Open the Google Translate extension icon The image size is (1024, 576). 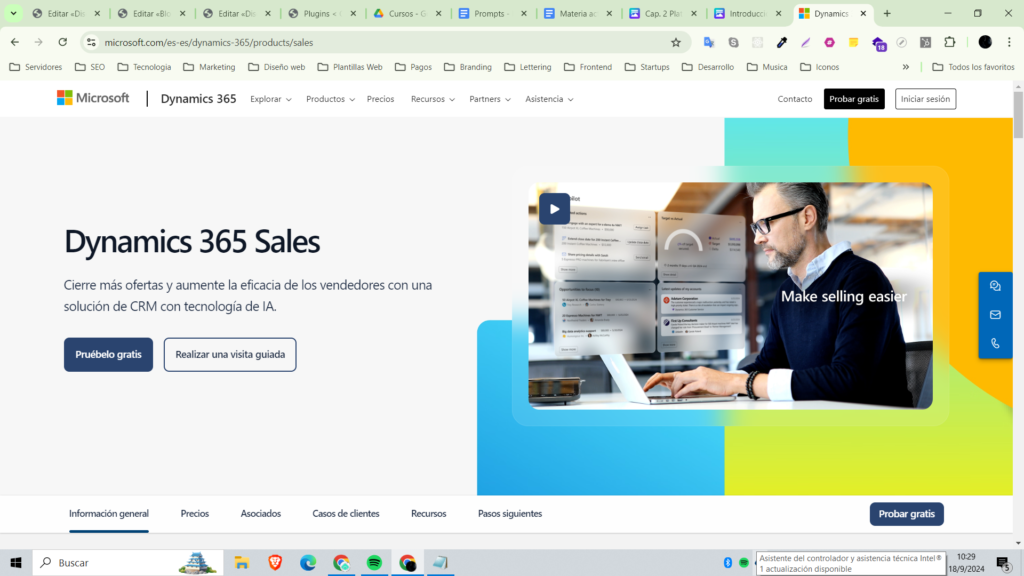tap(709, 42)
